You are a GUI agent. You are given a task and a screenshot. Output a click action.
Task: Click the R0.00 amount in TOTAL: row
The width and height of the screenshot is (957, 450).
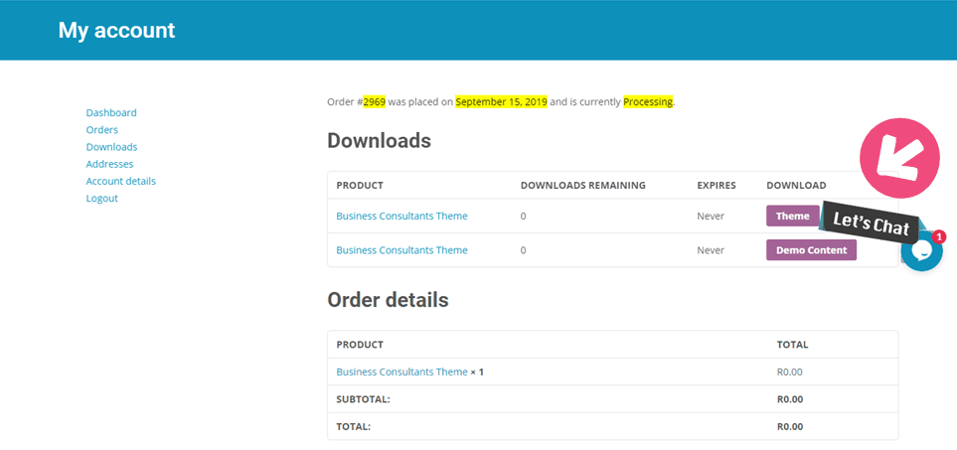pos(790,426)
